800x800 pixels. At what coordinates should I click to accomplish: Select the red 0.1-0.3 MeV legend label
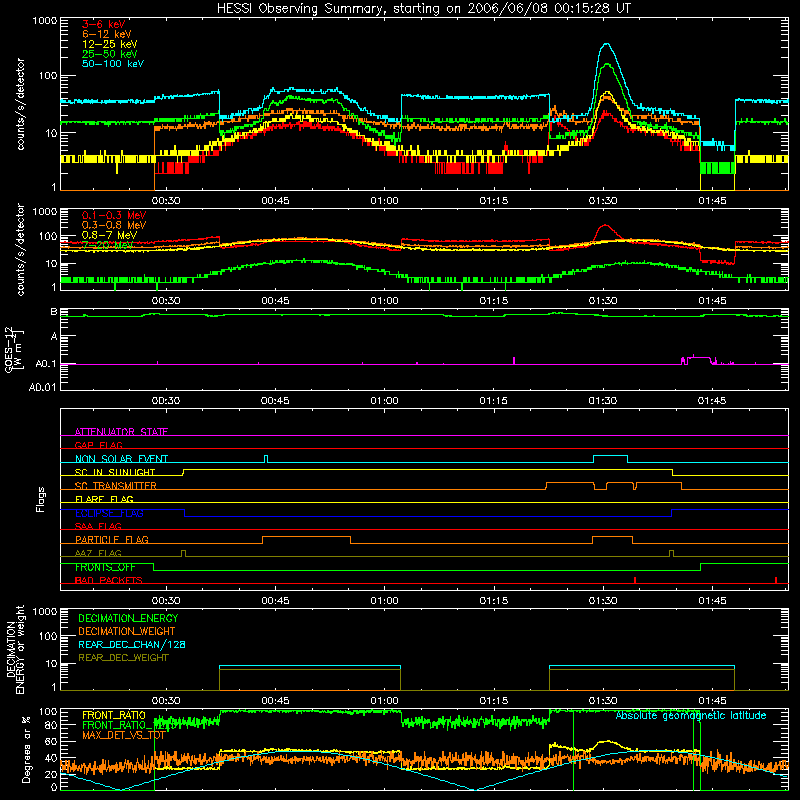click(113, 215)
